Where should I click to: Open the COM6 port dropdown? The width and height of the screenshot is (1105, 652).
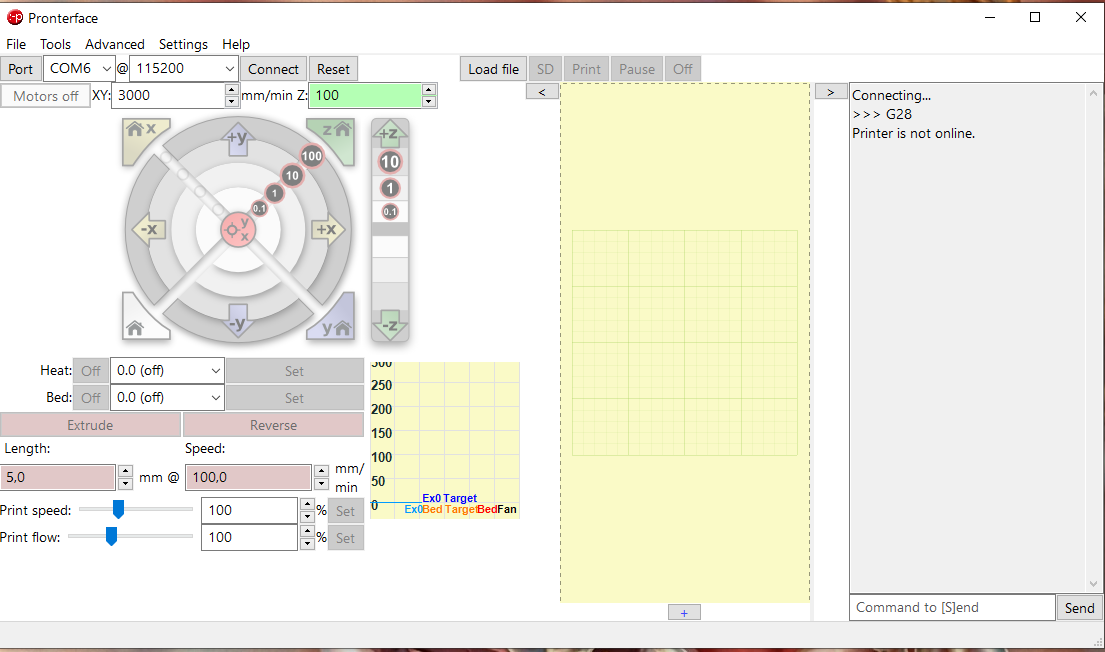click(106, 69)
